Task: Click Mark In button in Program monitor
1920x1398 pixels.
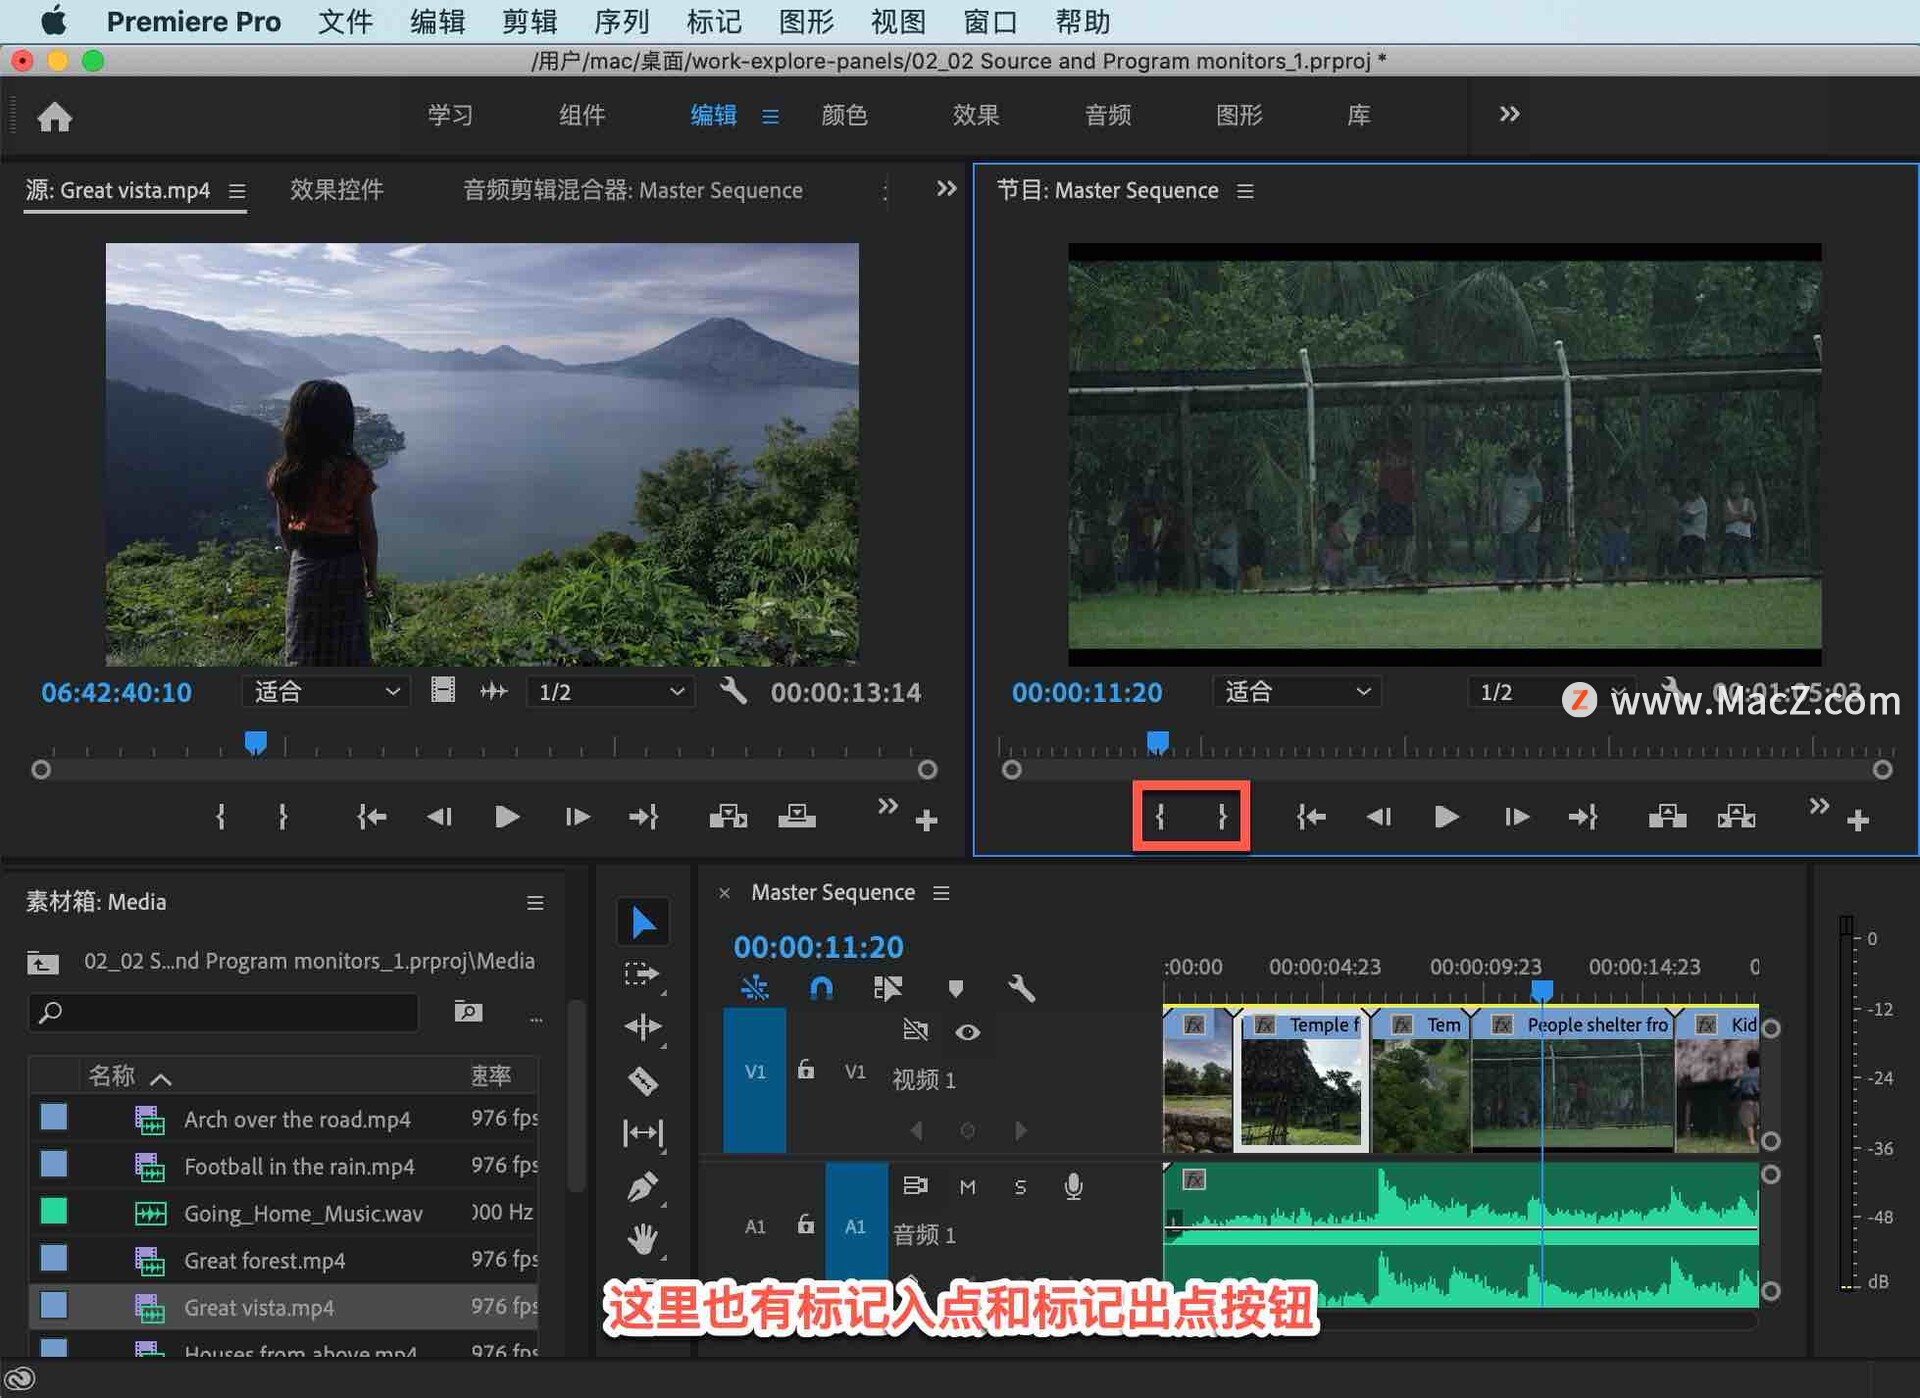Action: click(x=1160, y=817)
